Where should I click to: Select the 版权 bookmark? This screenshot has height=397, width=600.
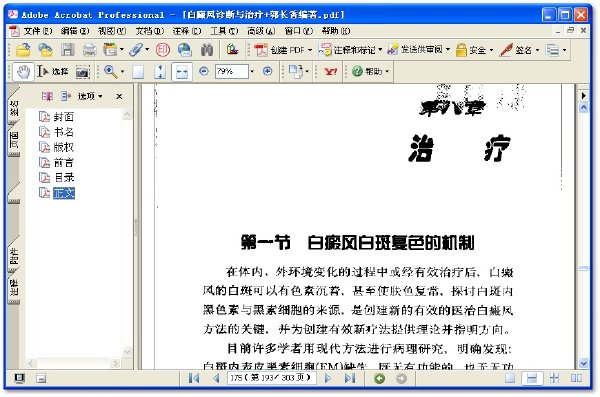[x=57, y=147]
